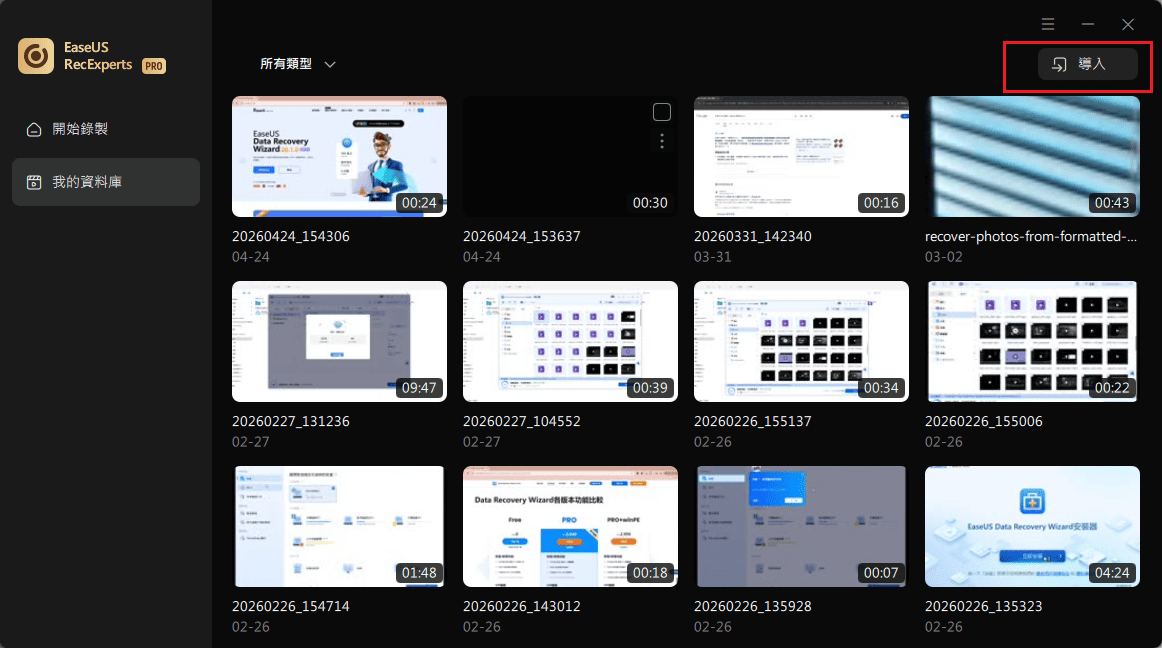Click the 01:48 duration badge
The width and height of the screenshot is (1162, 648).
point(419,572)
